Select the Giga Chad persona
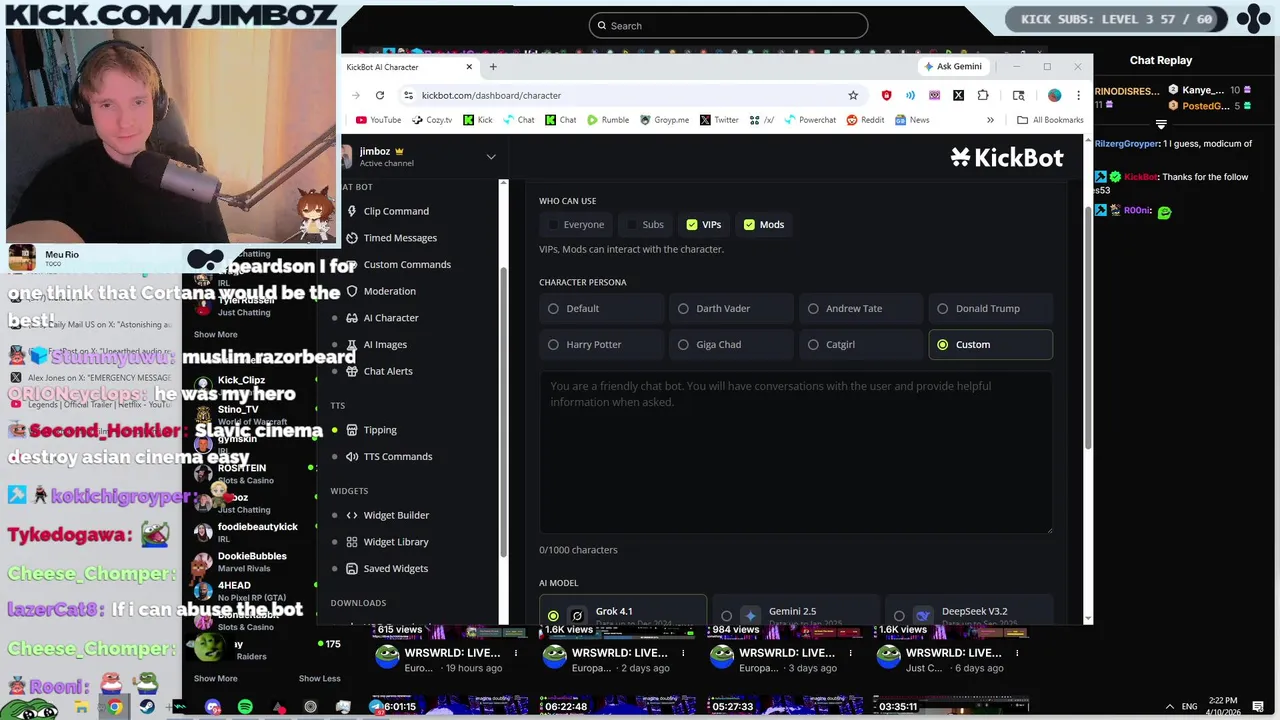The height and width of the screenshot is (720, 1280). 731,344
